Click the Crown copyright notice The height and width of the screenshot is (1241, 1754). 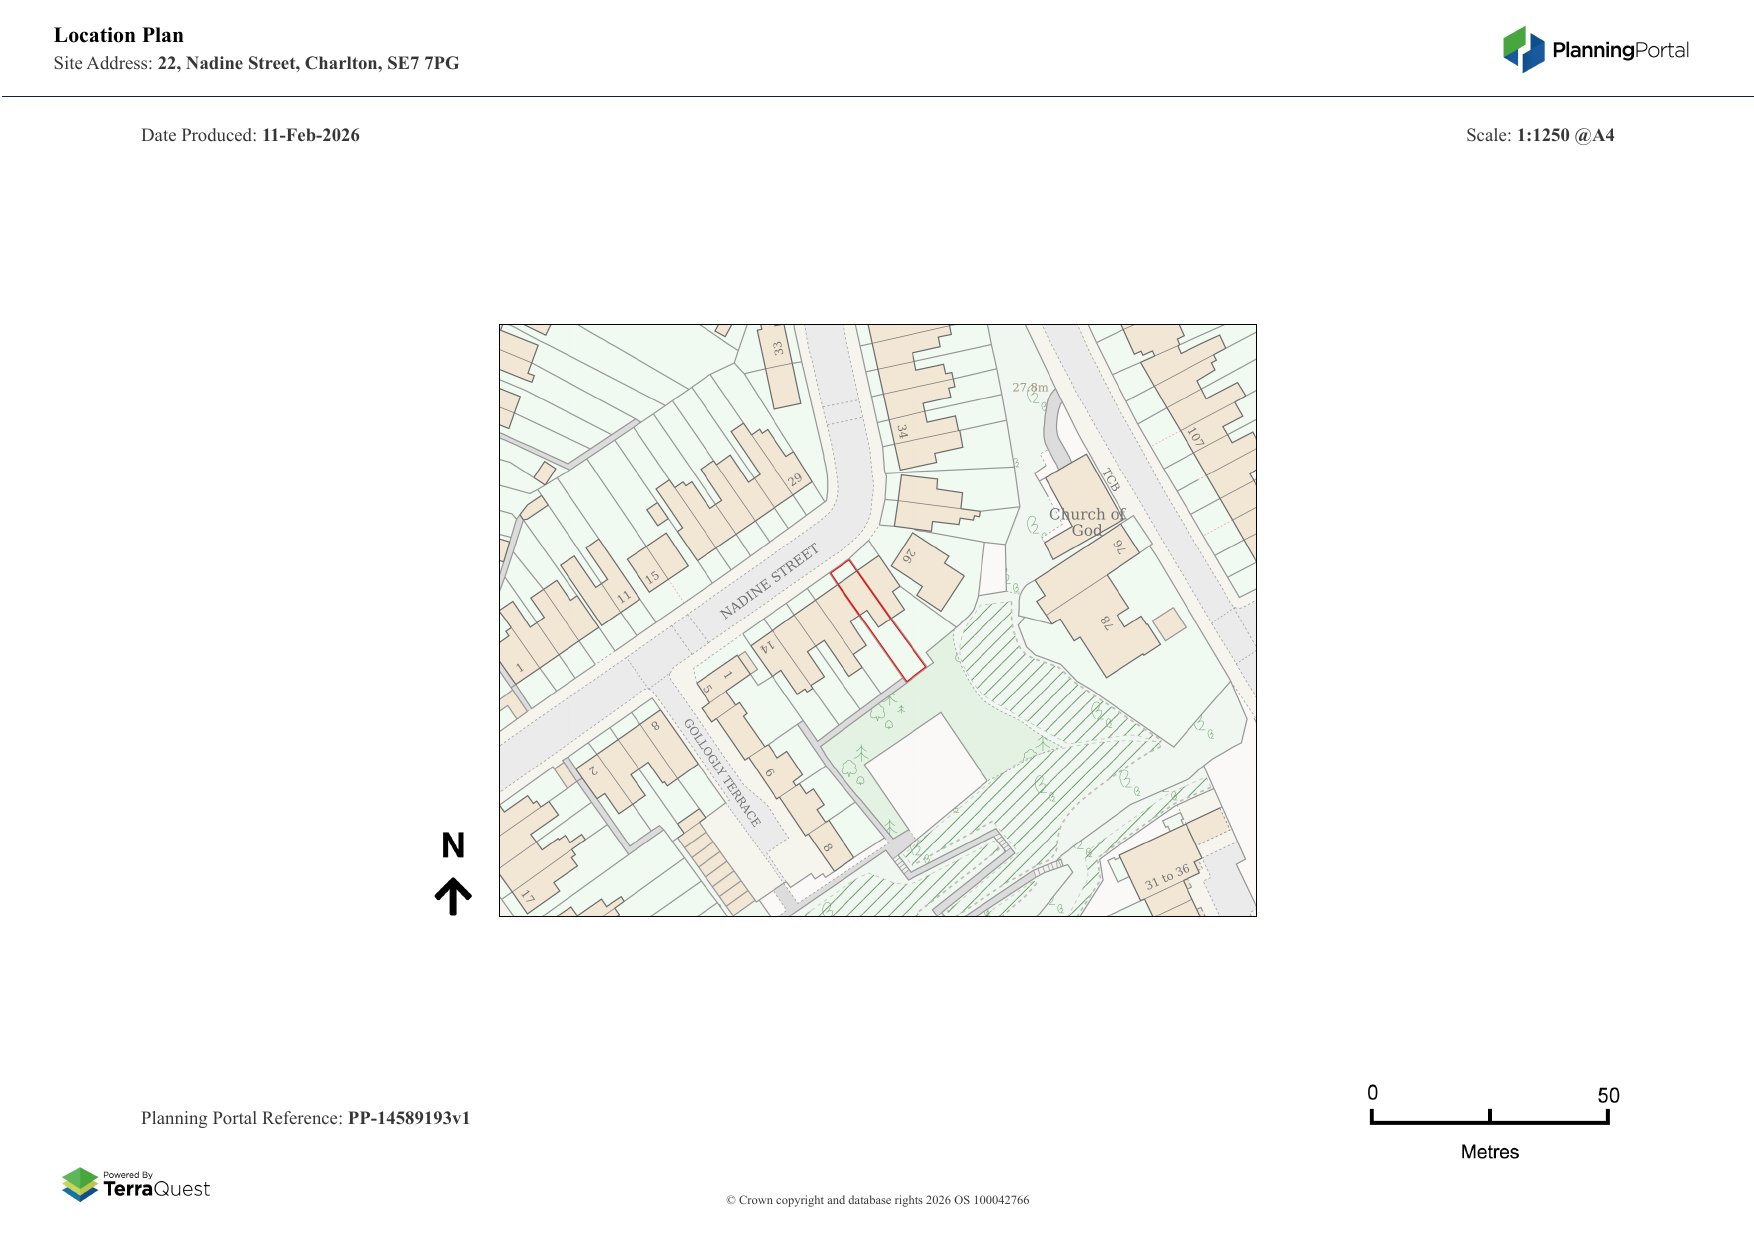pyautogui.click(x=877, y=1200)
